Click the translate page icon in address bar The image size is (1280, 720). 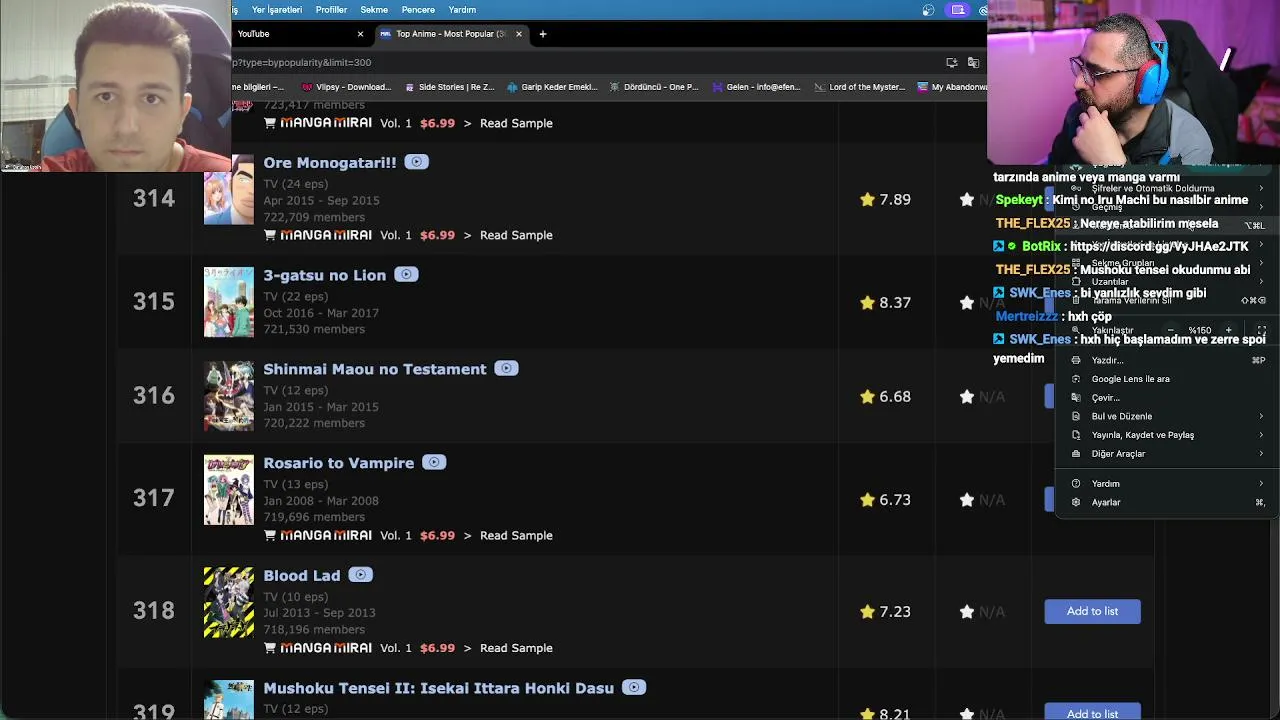[973, 62]
